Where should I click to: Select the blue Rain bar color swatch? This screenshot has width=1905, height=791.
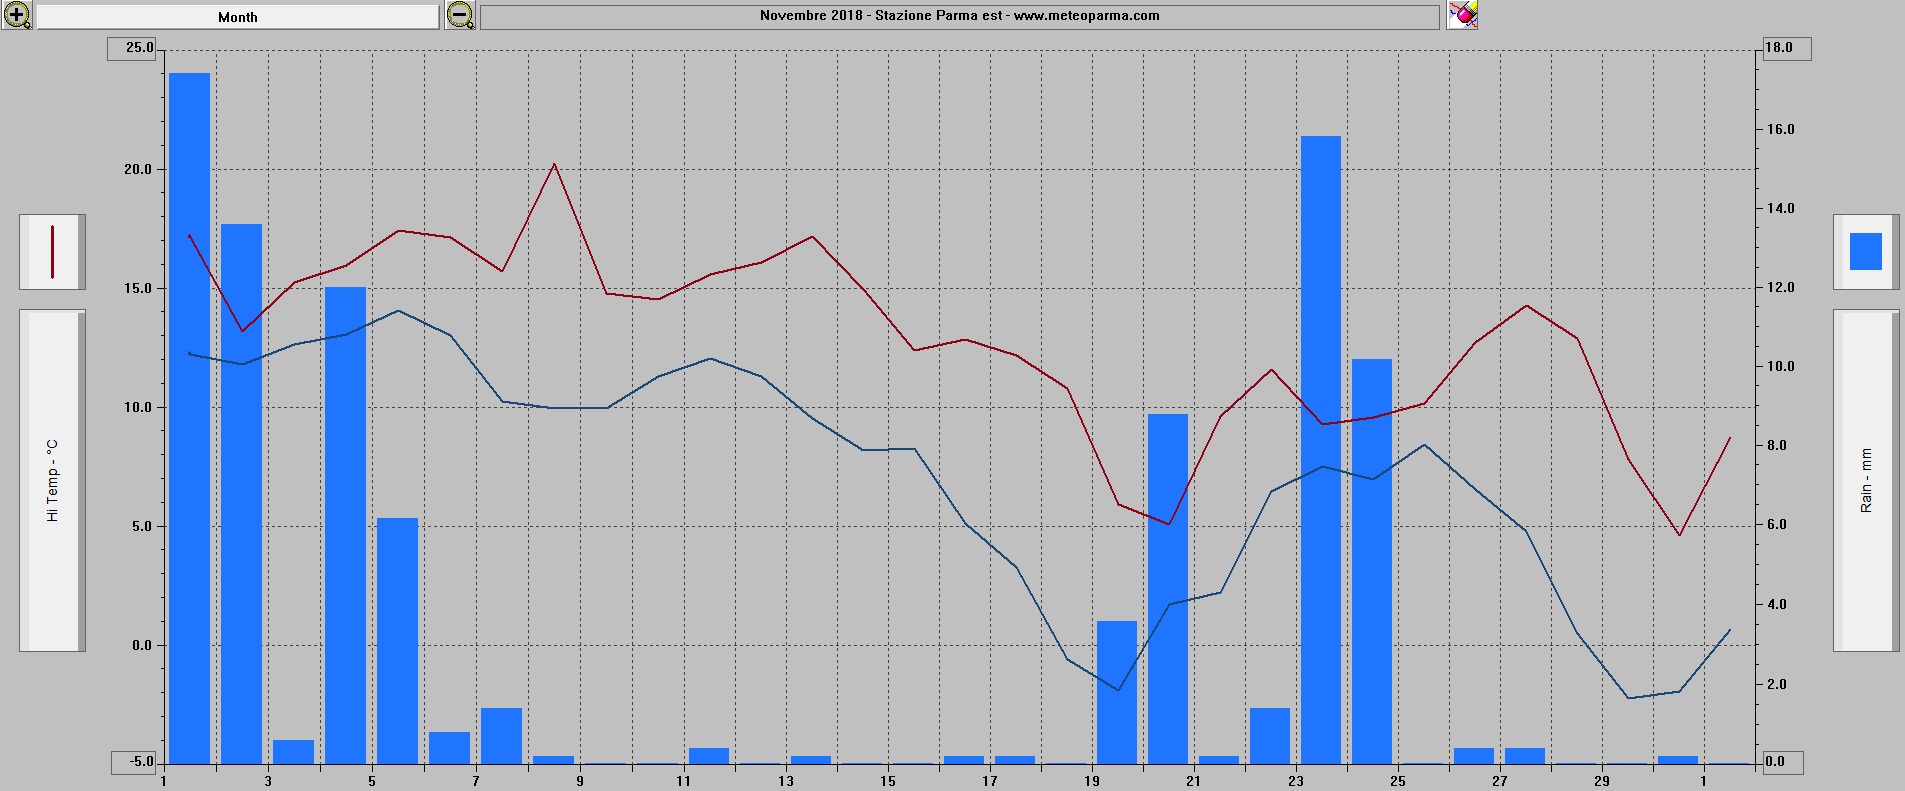(1865, 252)
